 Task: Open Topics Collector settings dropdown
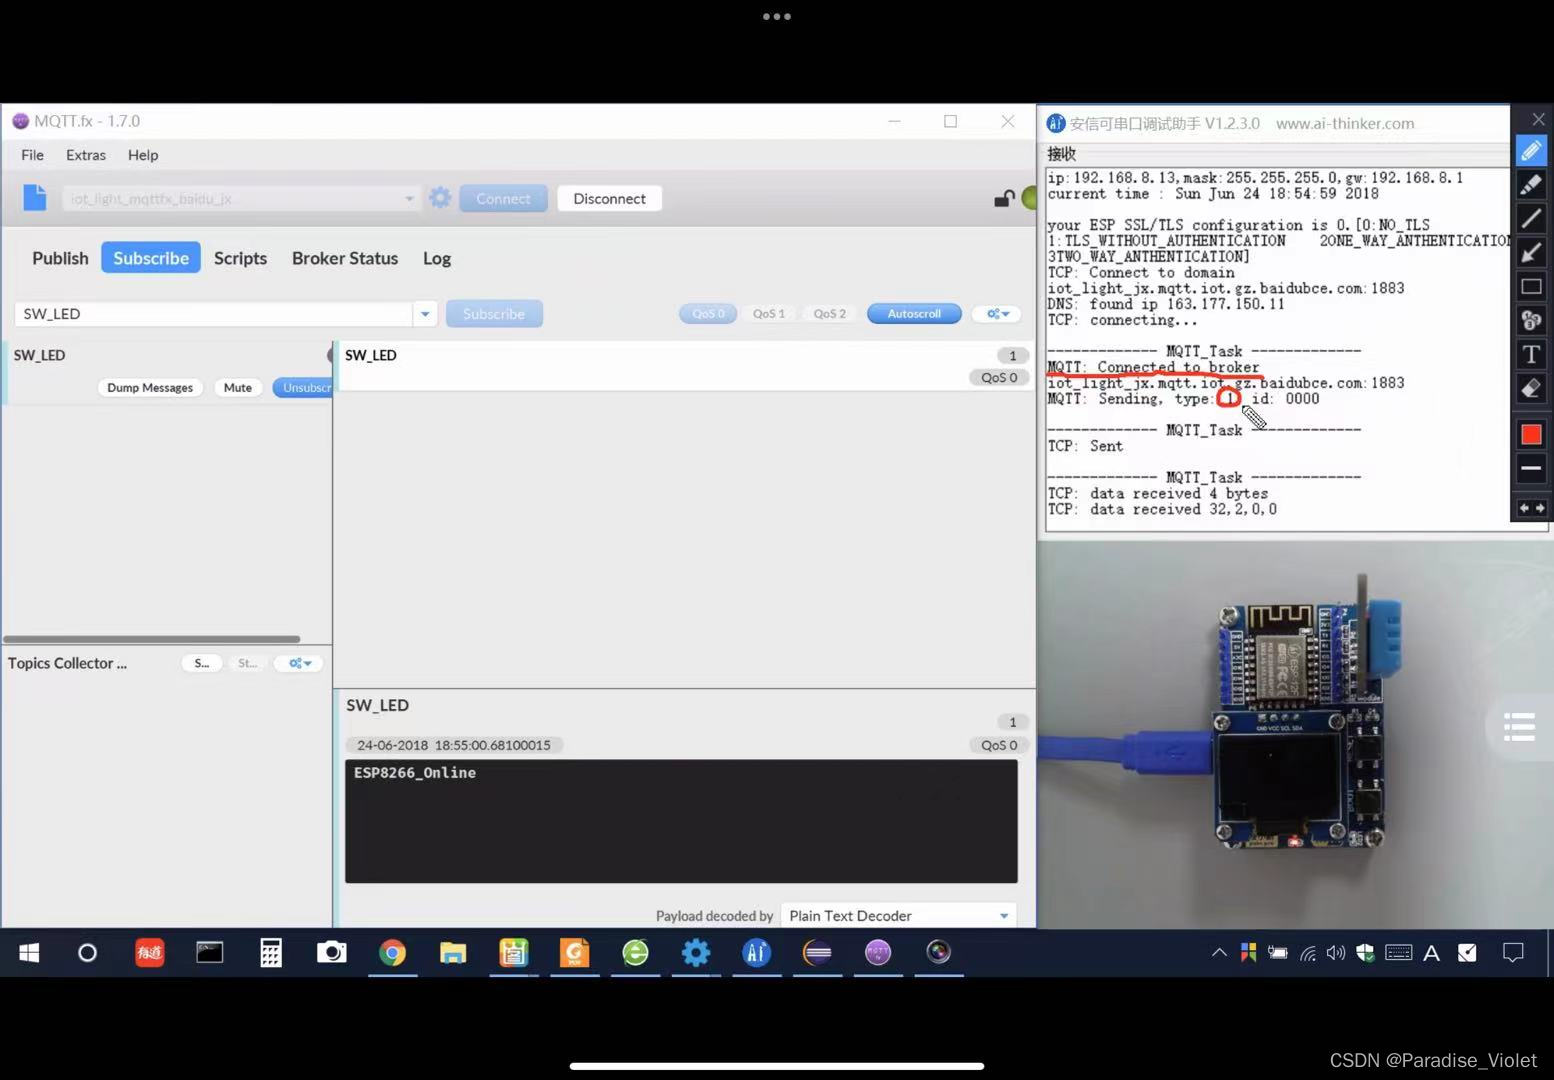click(x=300, y=663)
